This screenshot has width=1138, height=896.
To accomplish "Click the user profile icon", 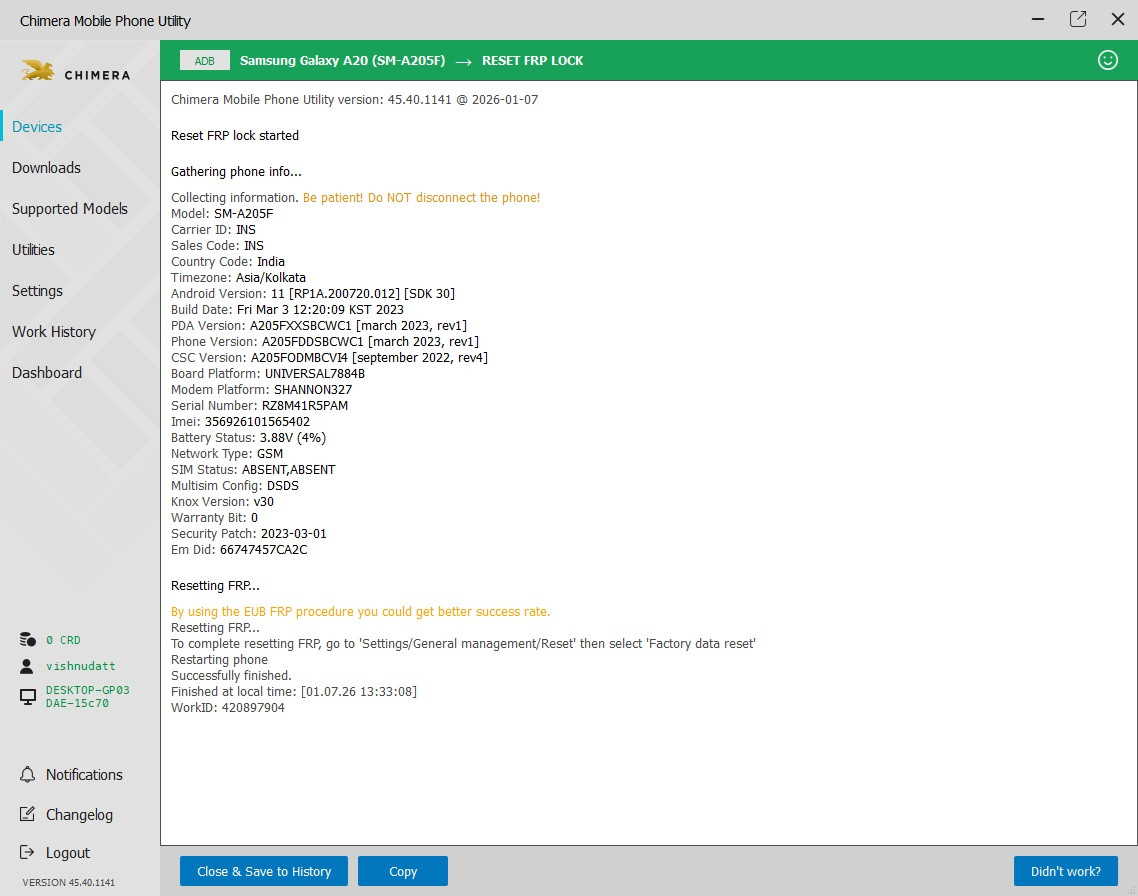I will 27,665.
